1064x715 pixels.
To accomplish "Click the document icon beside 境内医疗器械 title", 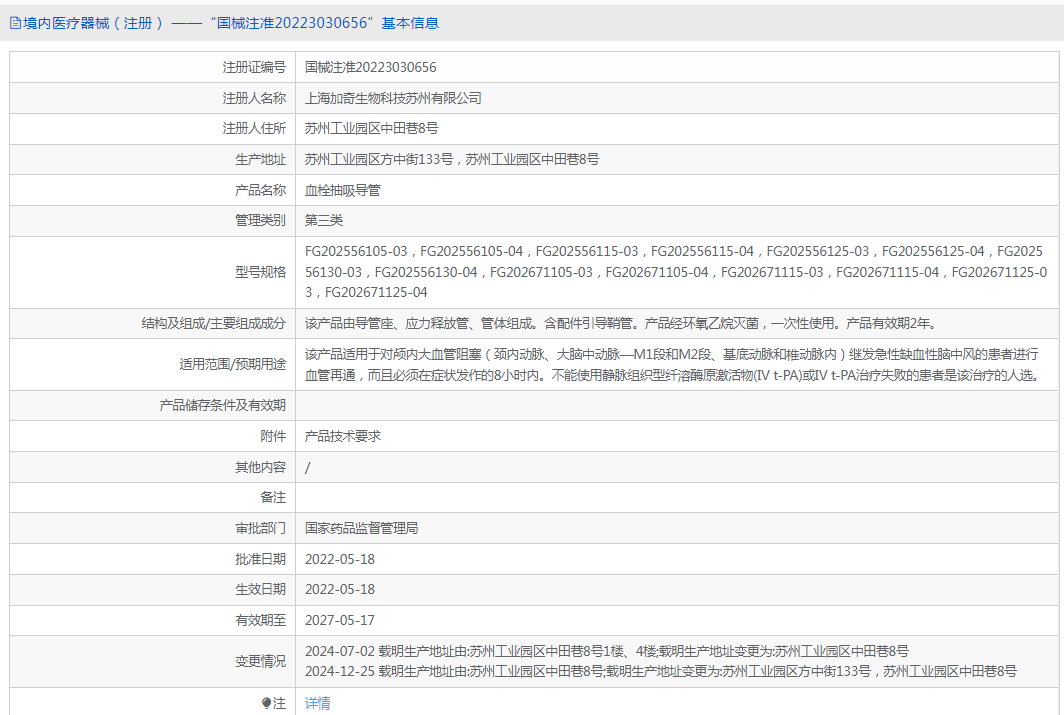I will pyautogui.click(x=15, y=23).
